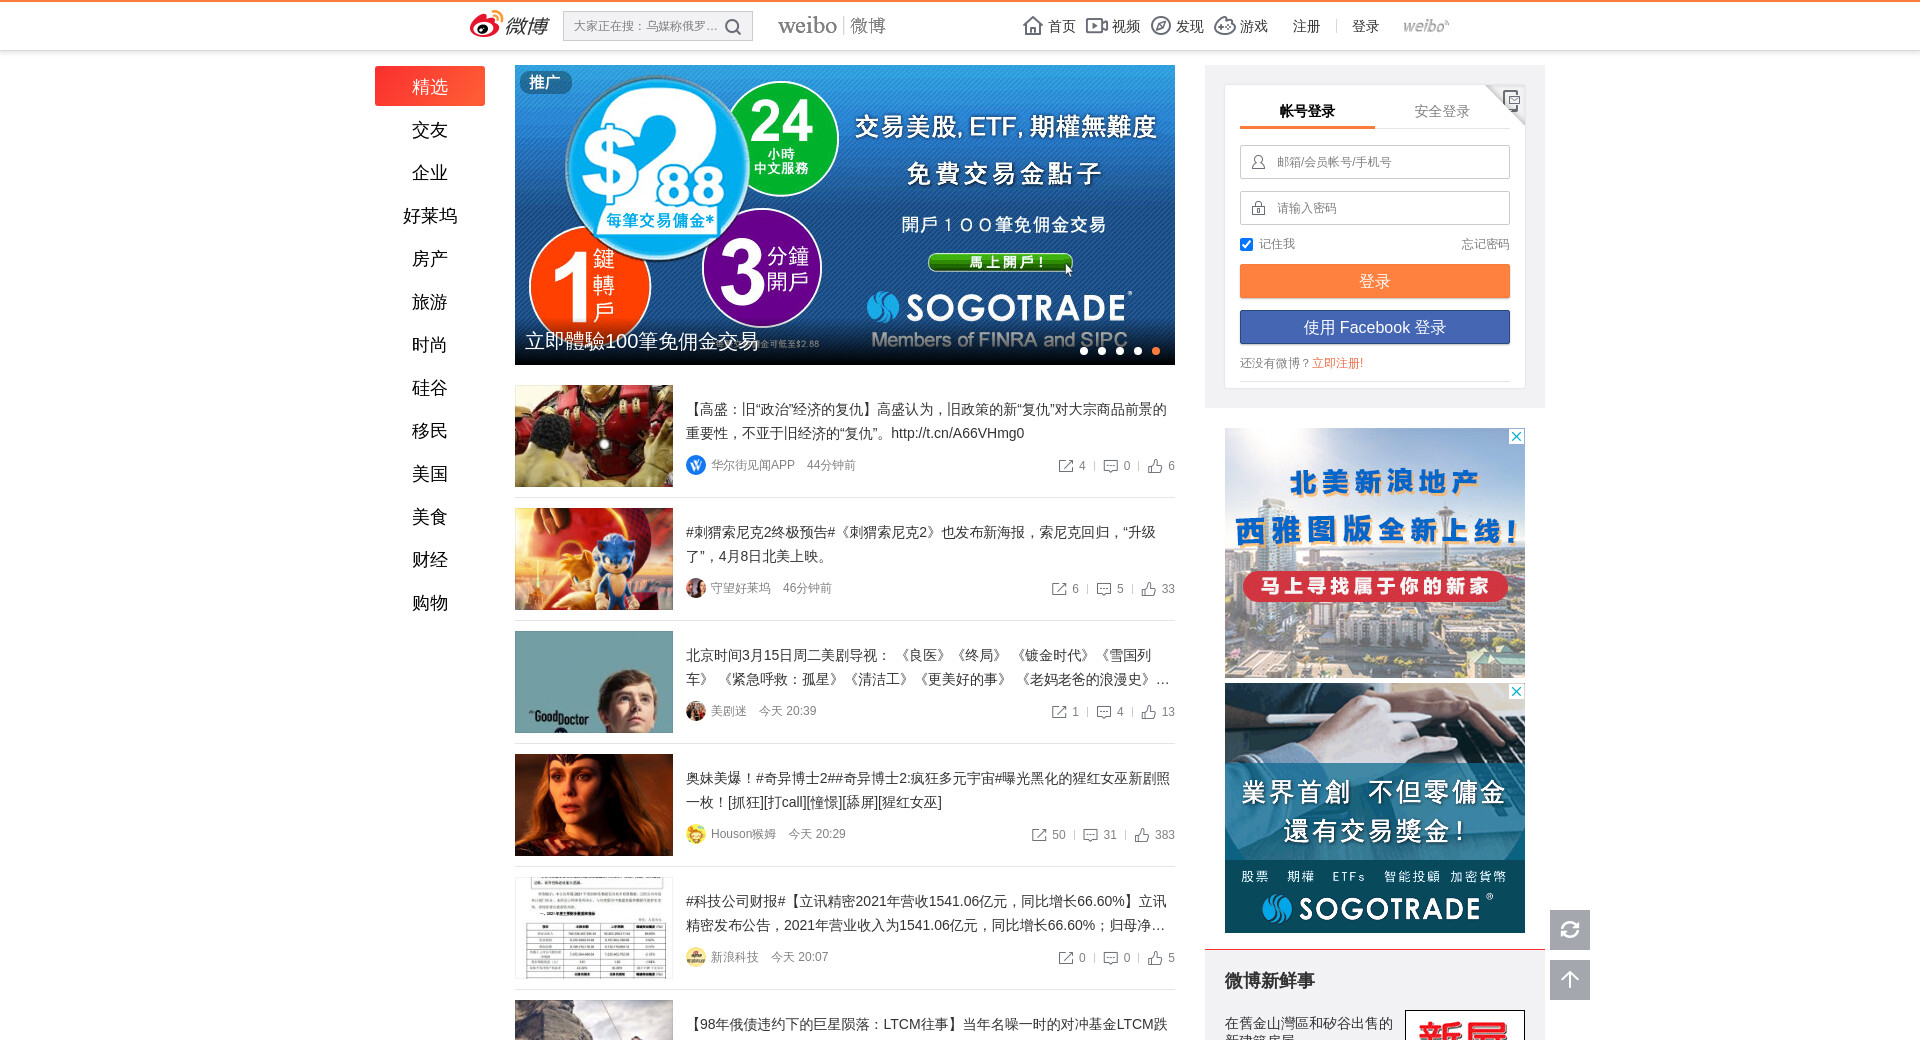Click the search magnifier icon

733,27
